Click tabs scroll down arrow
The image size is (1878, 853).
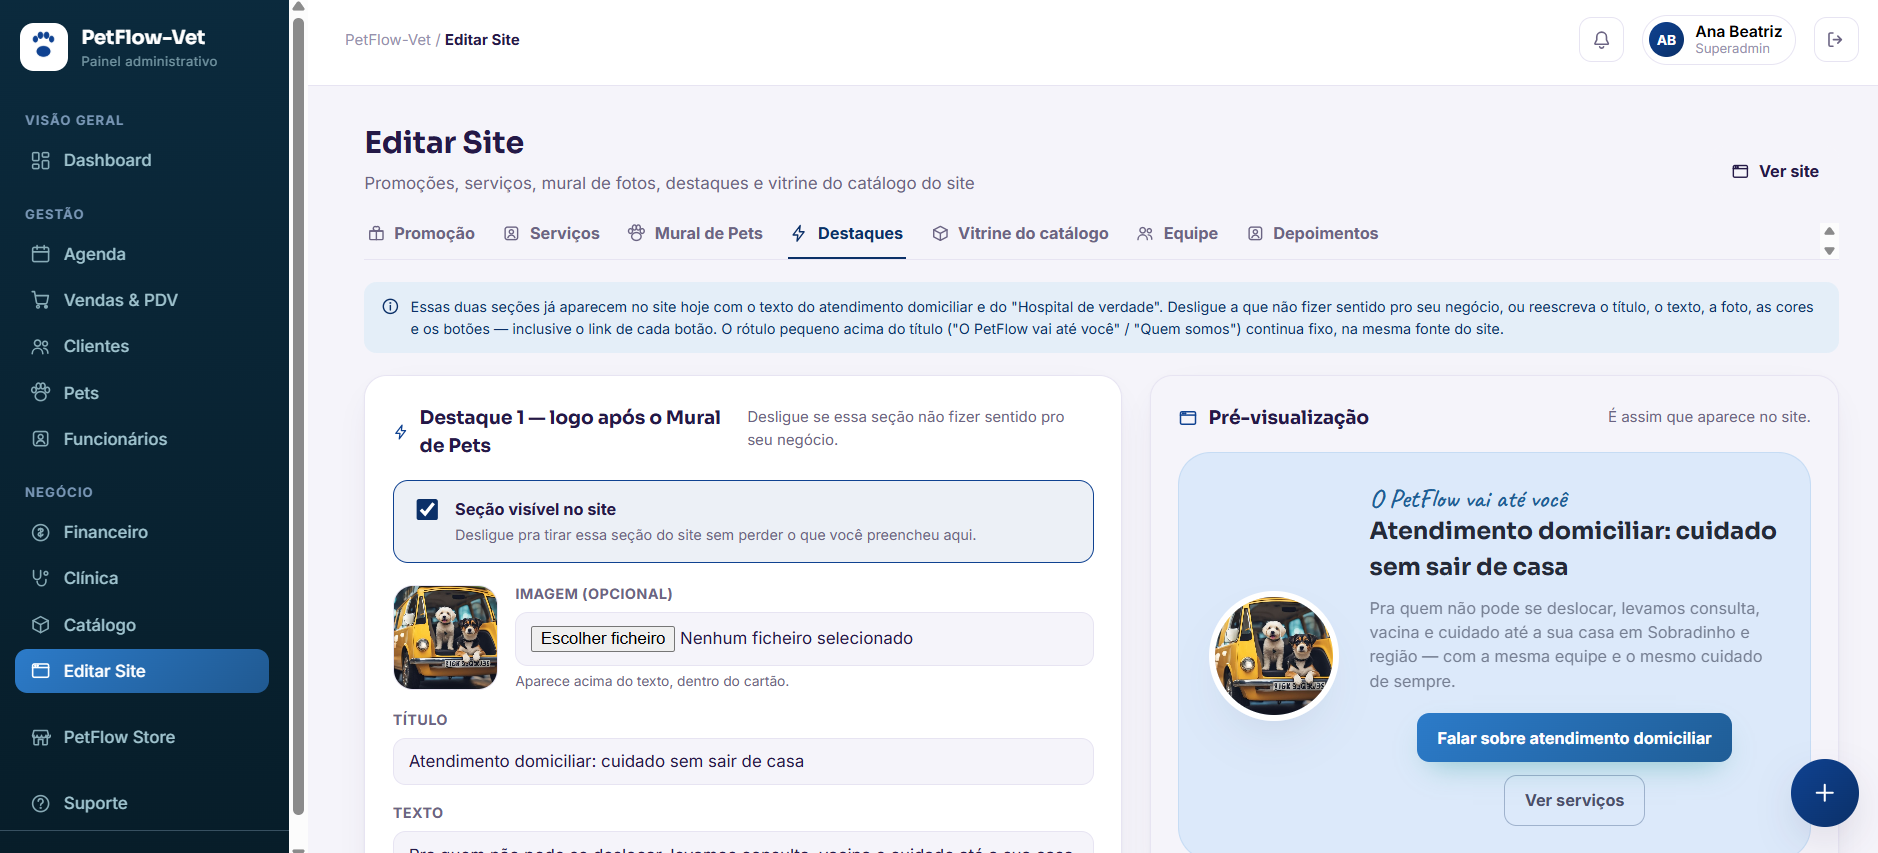point(1829,251)
